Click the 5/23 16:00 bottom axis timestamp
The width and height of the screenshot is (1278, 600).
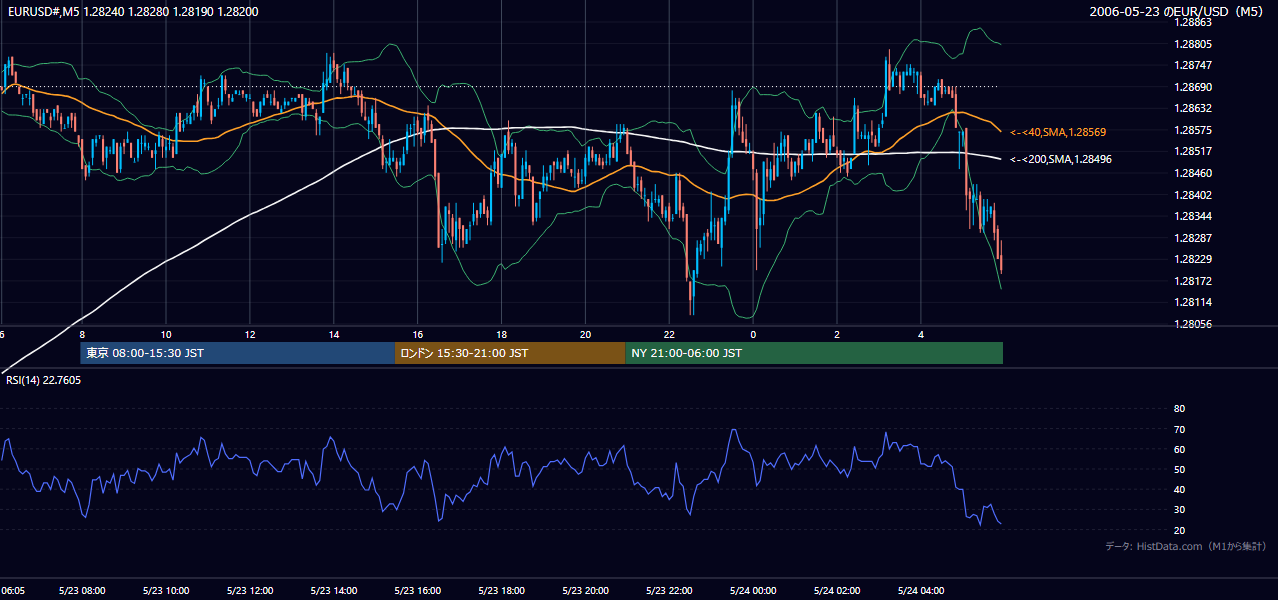coord(418,590)
